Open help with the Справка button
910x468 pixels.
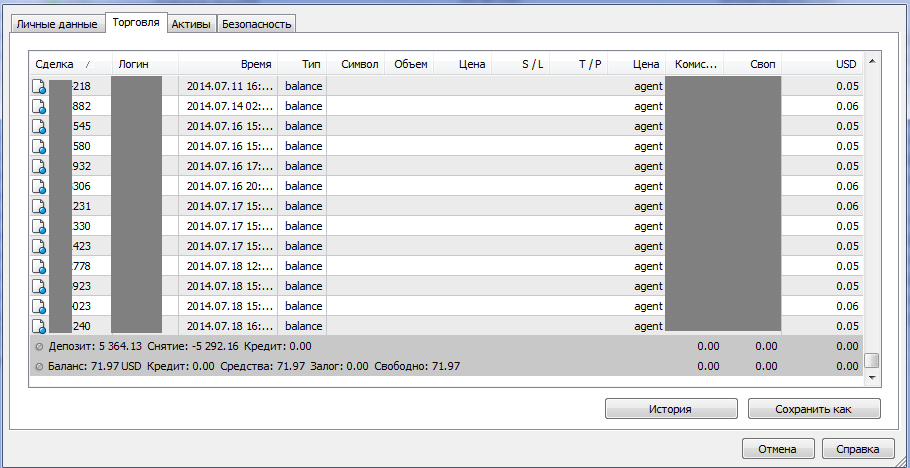click(858, 448)
